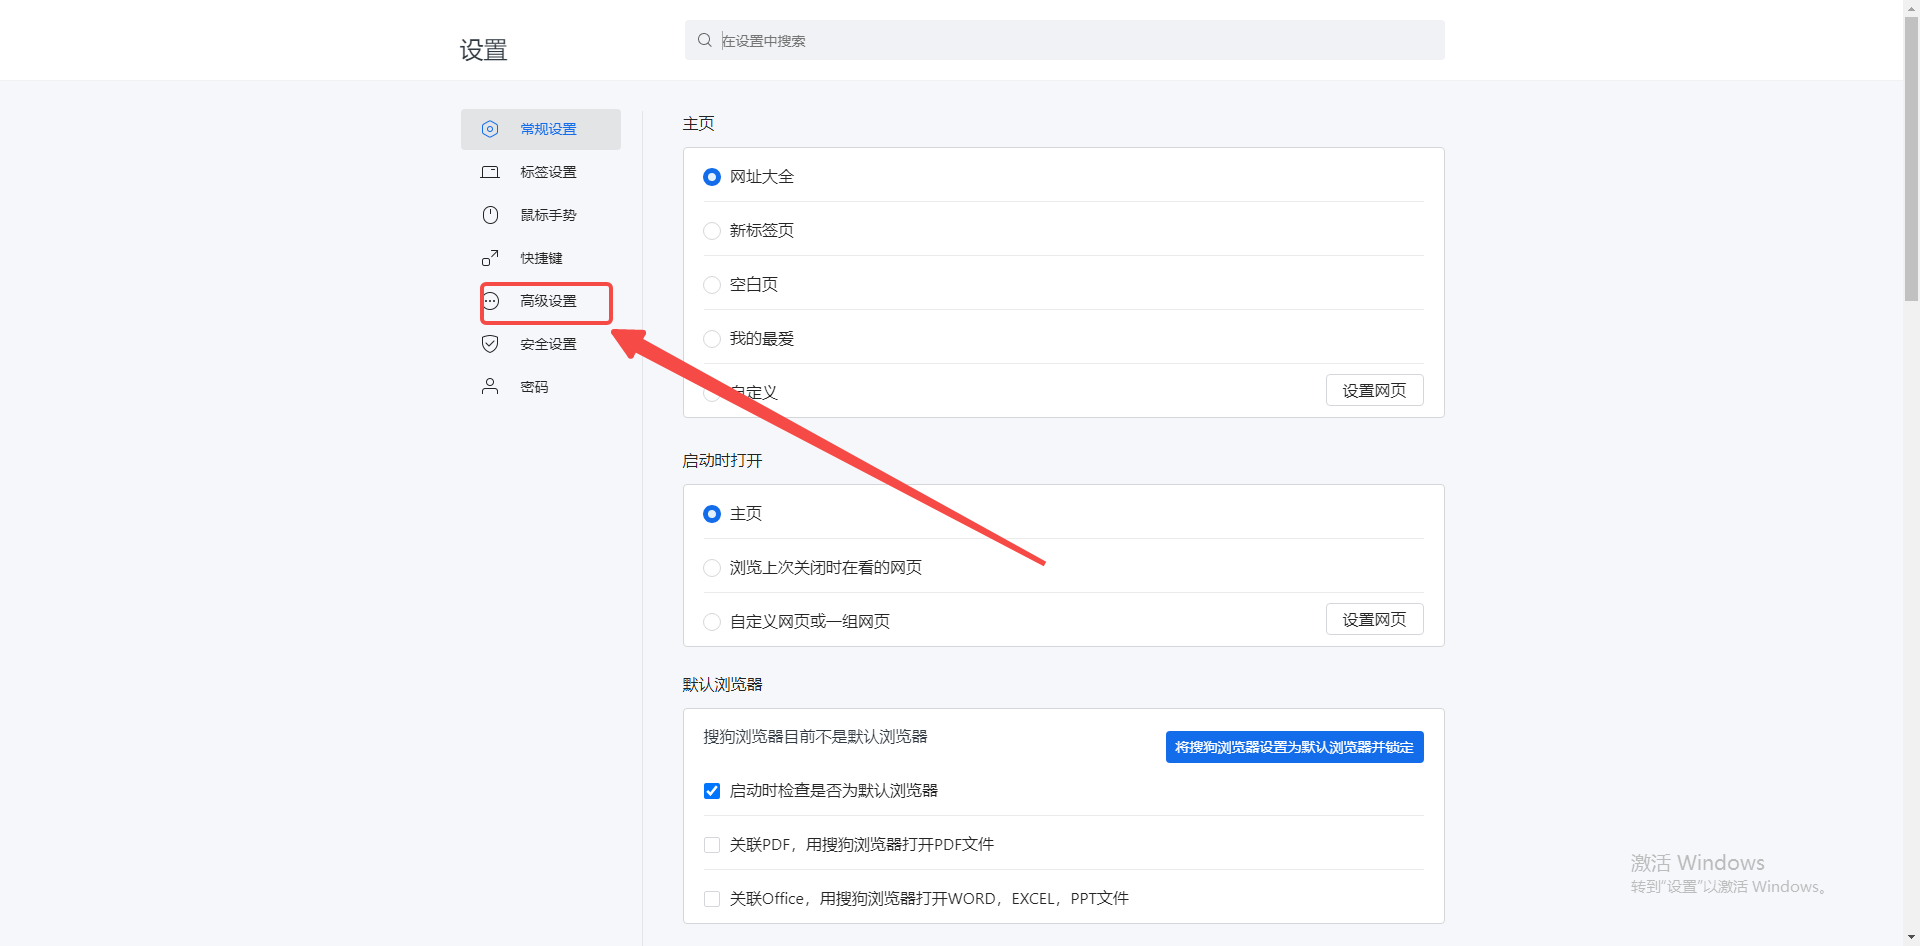Click the 常规设置 gear icon
Viewport: 1920px width, 946px height.
[x=490, y=129]
